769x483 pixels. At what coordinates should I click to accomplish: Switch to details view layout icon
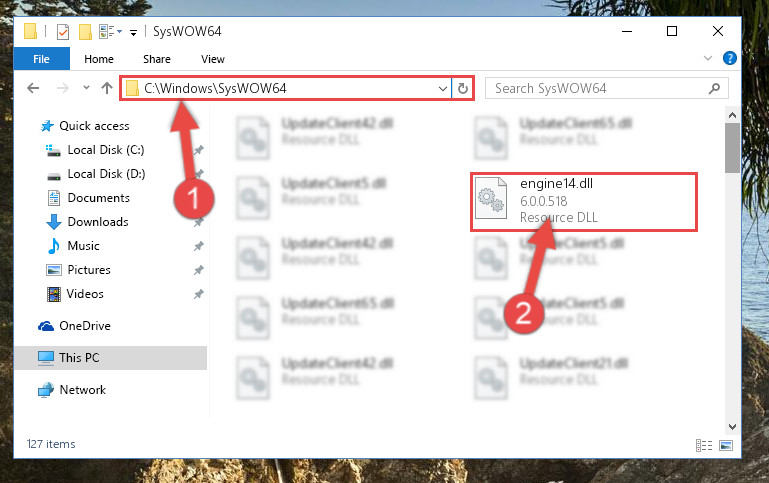tap(704, 445)
